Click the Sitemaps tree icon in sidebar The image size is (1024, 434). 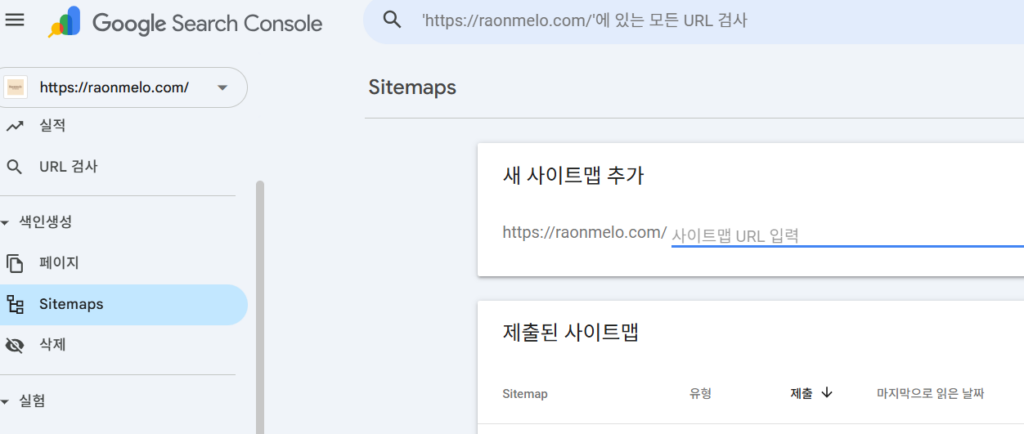click(14, 304)
